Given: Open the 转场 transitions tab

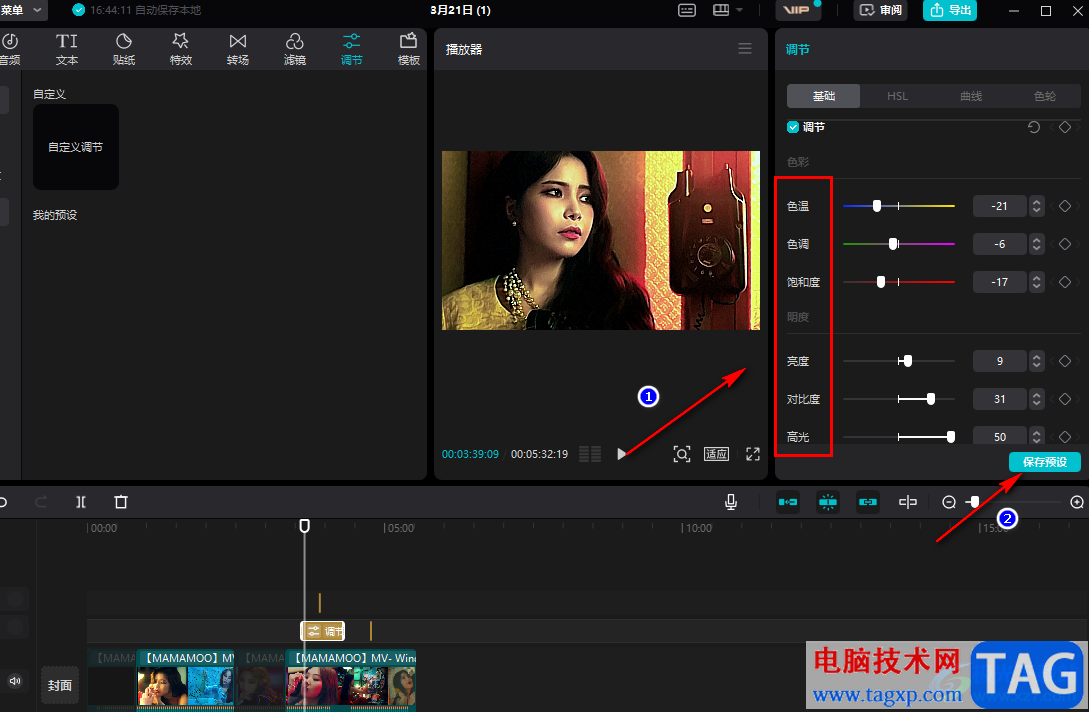Looking at the screenshot, I should click(x=238, y=49).
